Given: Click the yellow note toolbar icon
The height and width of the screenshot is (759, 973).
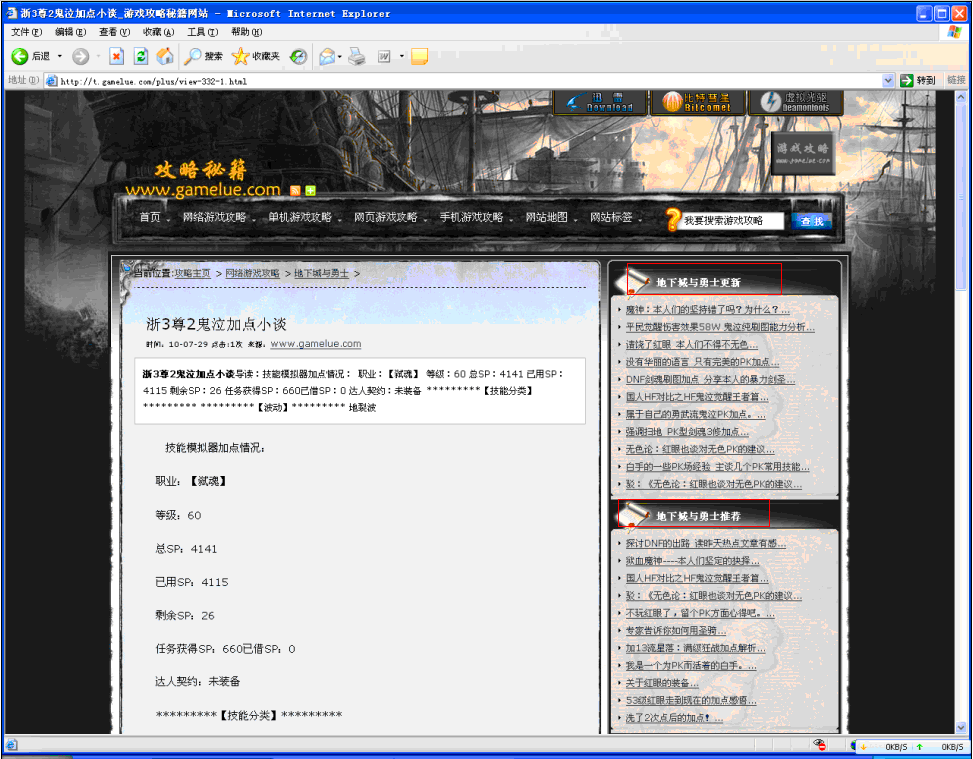Looking at the screenshot, I should coord(419,56).
